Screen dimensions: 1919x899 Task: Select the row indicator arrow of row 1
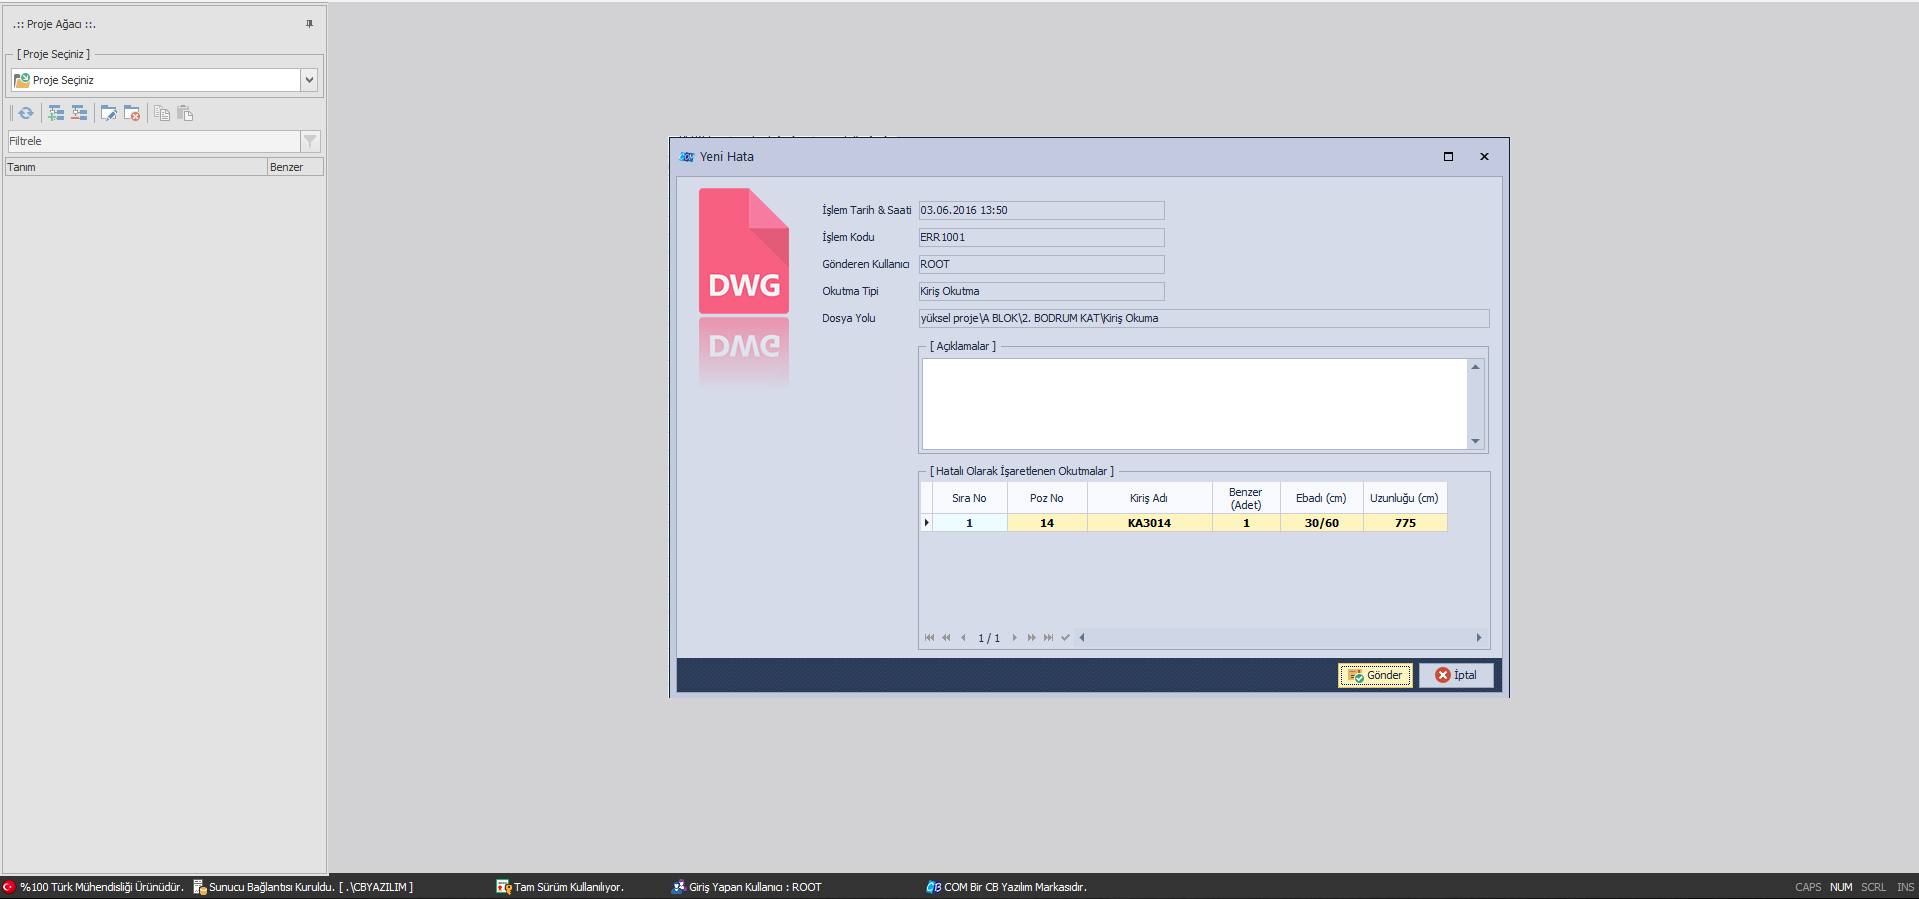click(926, 523)
